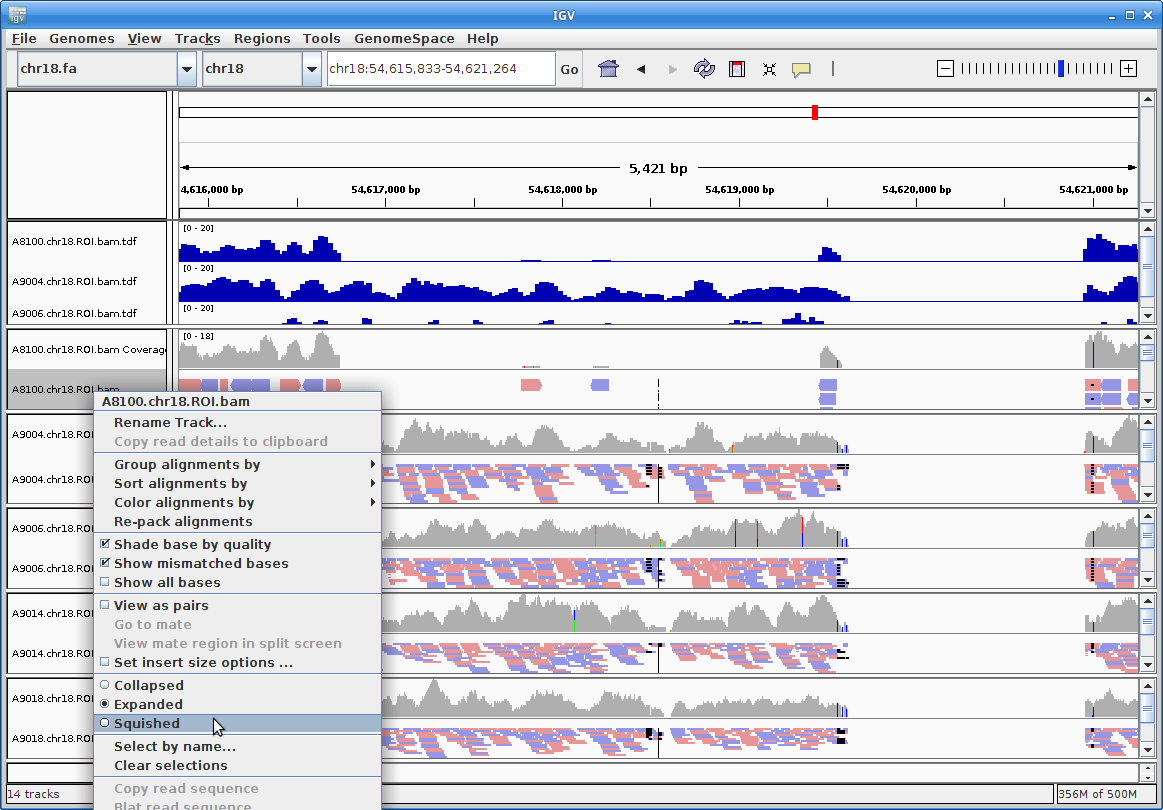Click Select by name in the menu
1163x810 pixels.
point(174,746)
